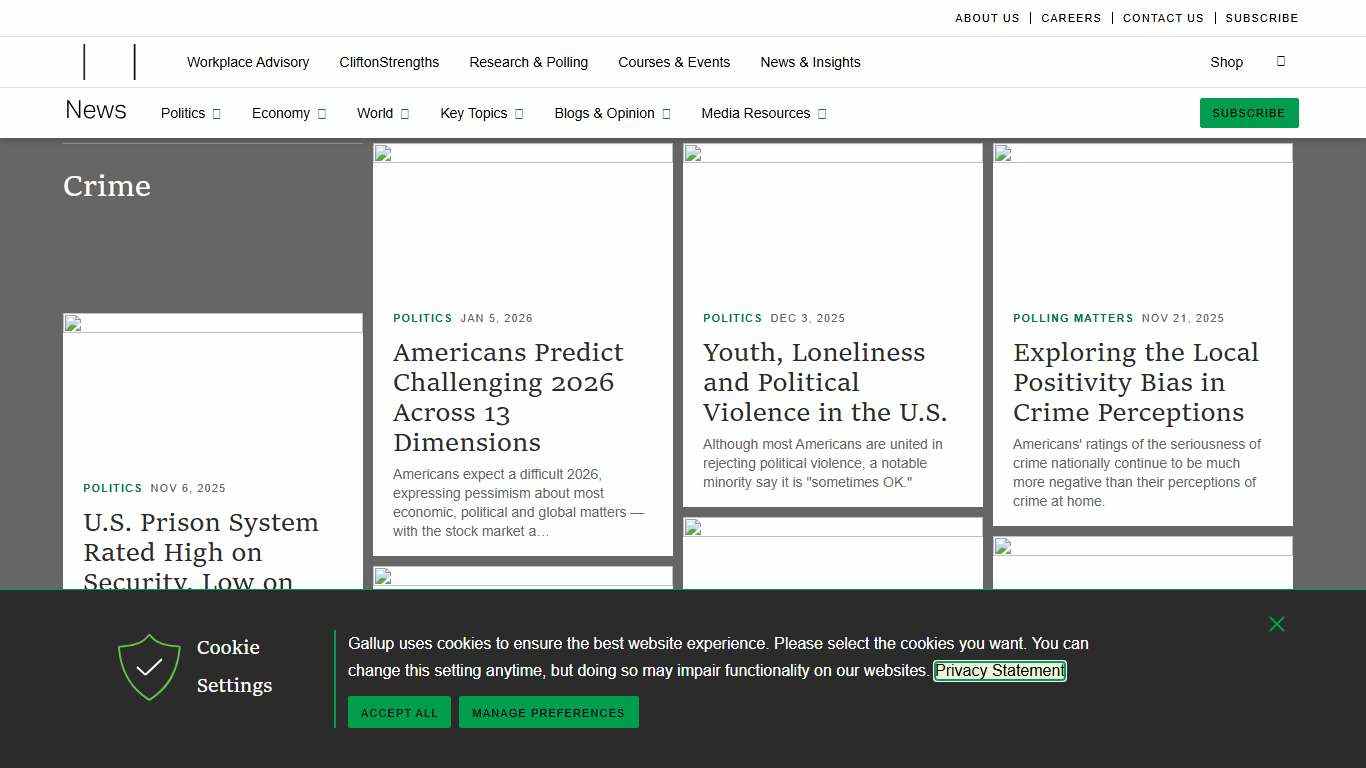Open the News & Insights menu
Viewport: 1366px width, 768px height.
point(810,62)
